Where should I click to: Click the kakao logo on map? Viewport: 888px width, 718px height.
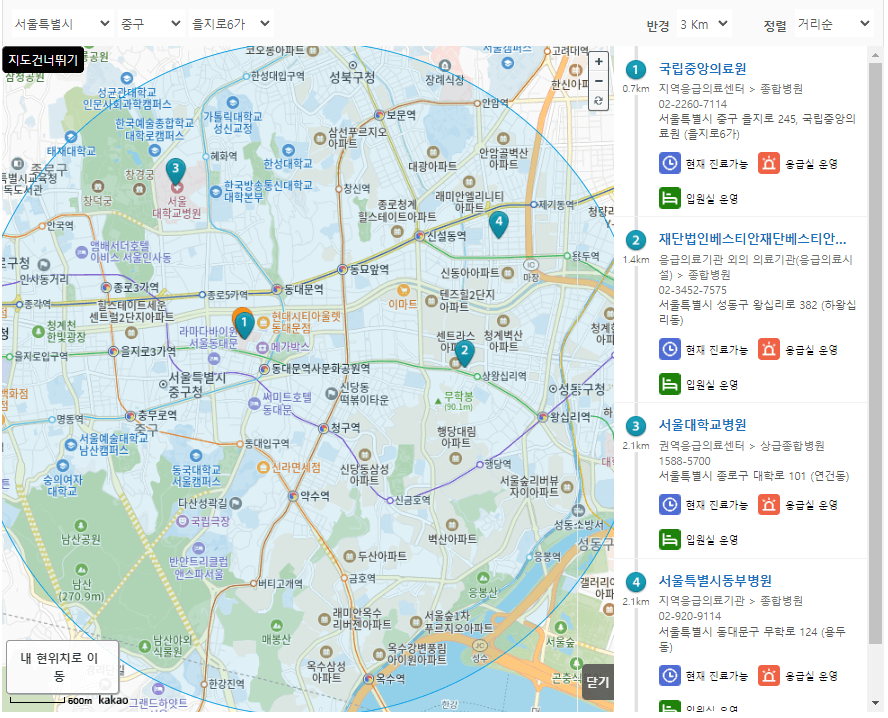tap(113, 700)
